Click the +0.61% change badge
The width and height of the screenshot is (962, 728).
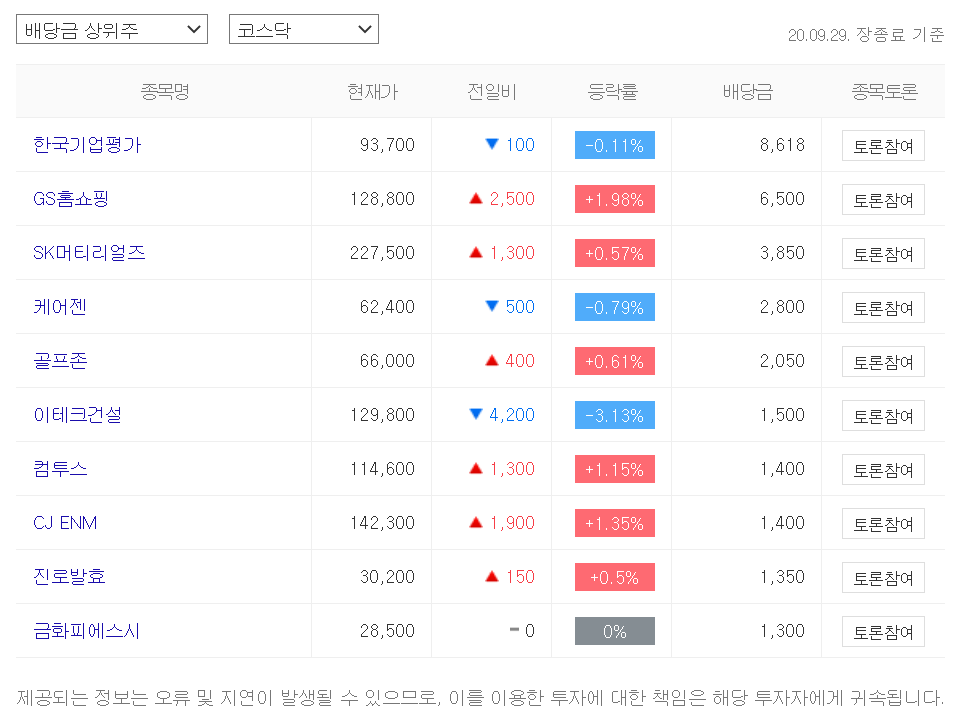coord(615,361)
